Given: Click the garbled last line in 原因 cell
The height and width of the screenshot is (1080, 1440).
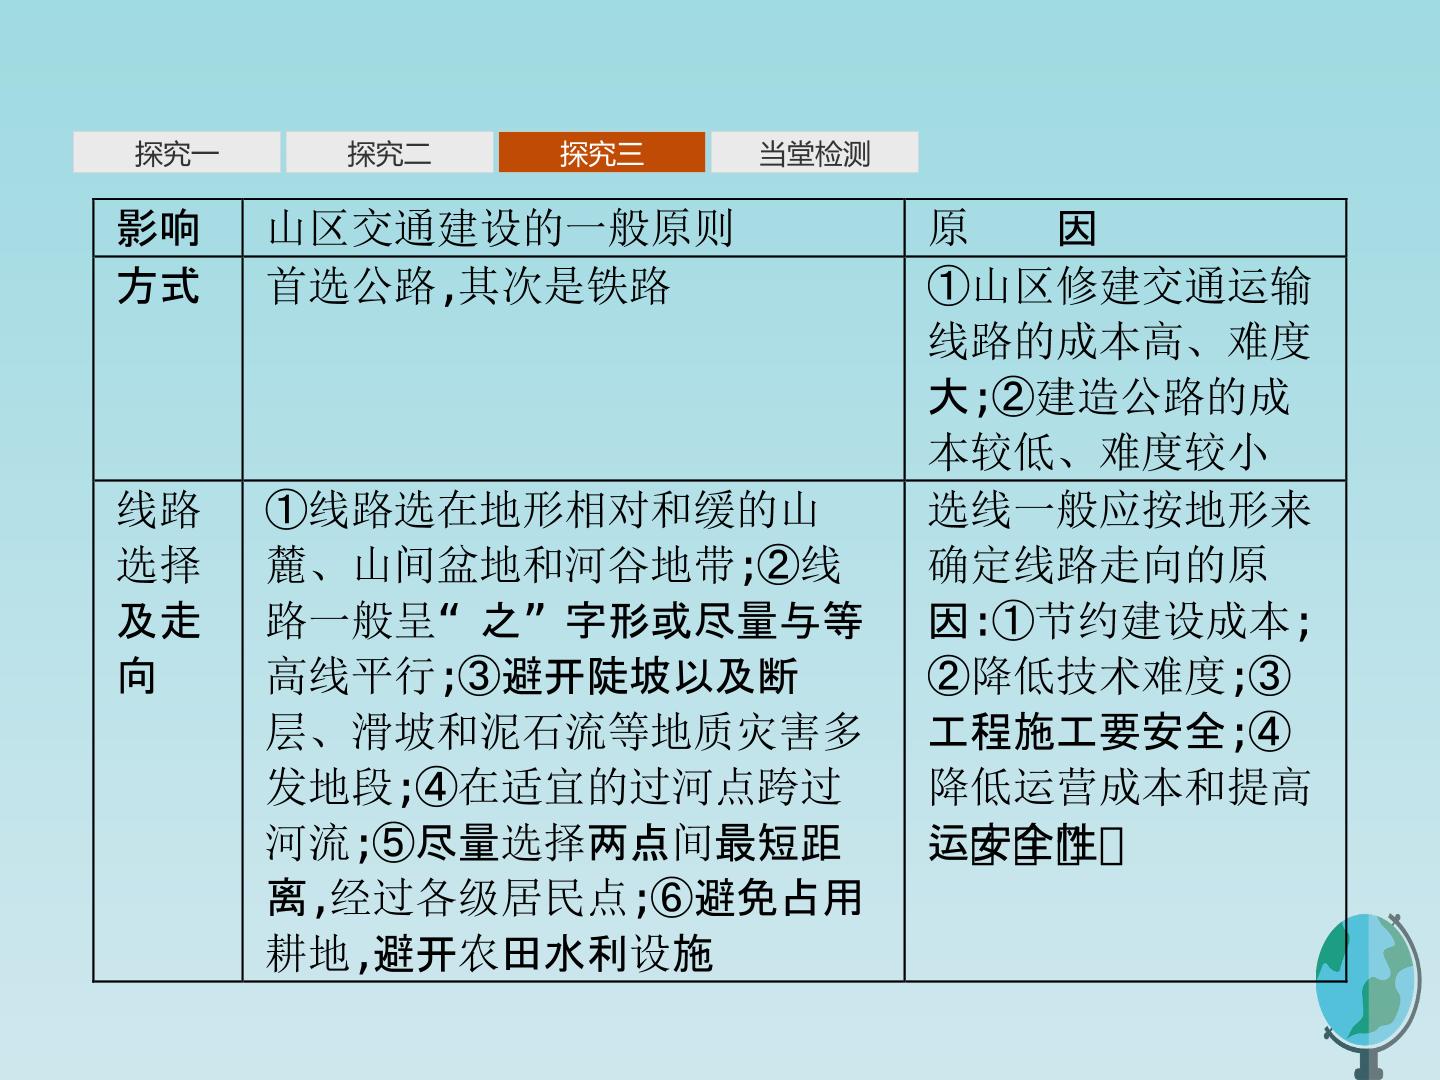Looking at the screenshot, I should click(x=1026, y=845).
